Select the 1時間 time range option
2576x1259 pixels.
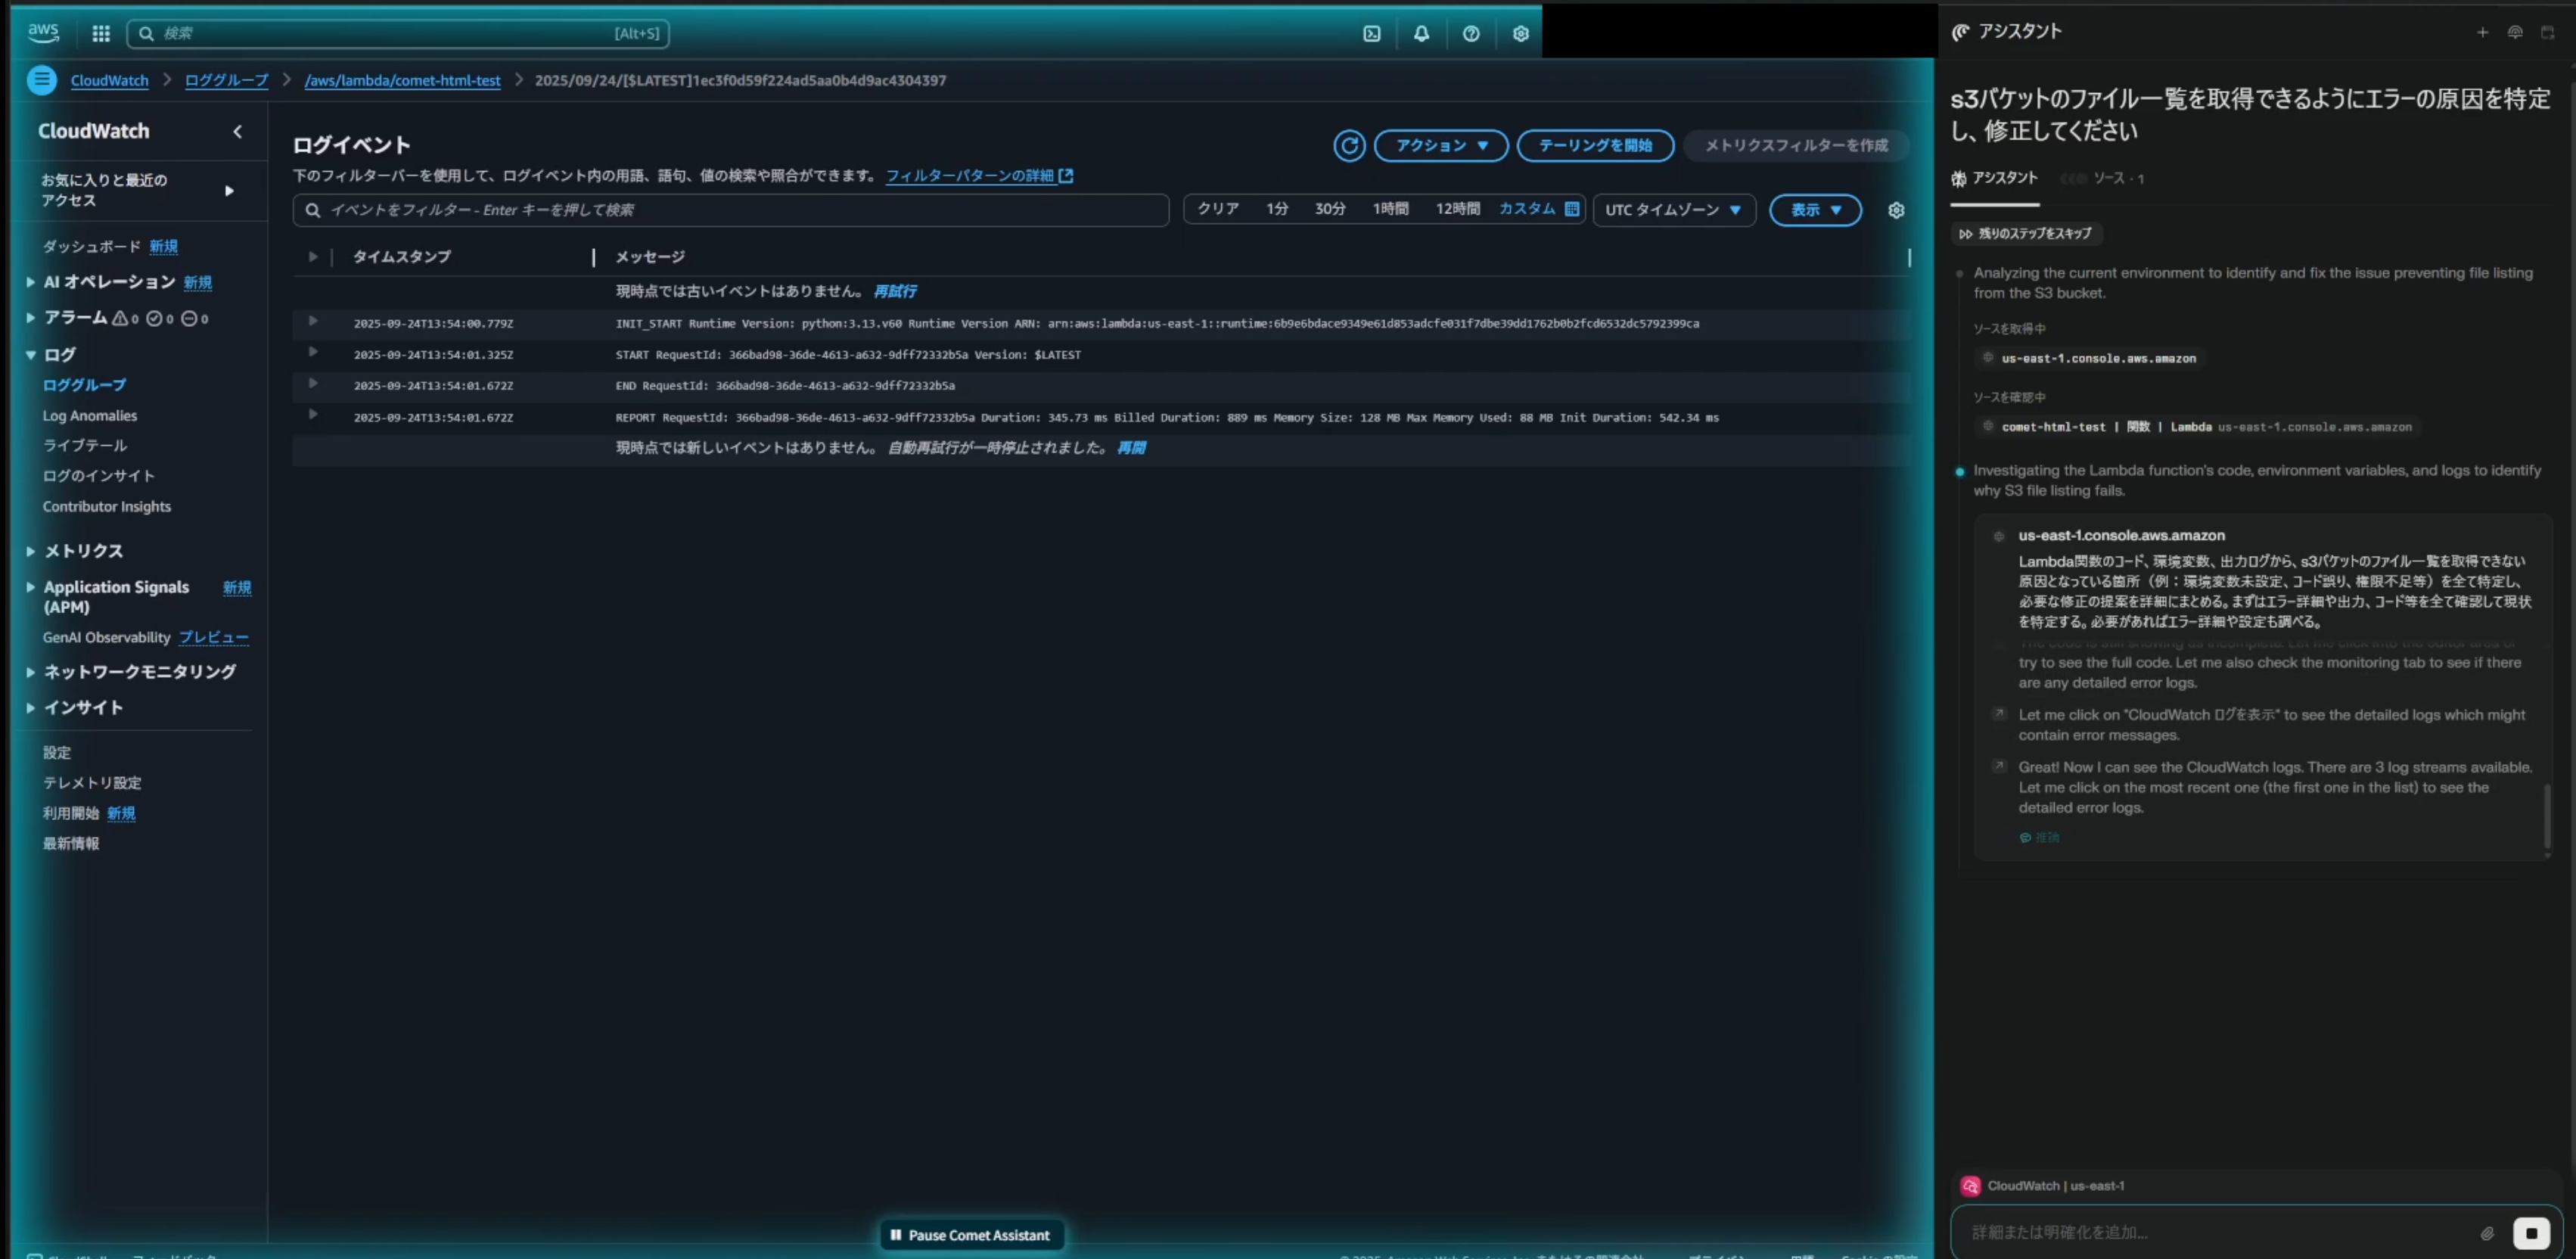[x=1390, y=209]
